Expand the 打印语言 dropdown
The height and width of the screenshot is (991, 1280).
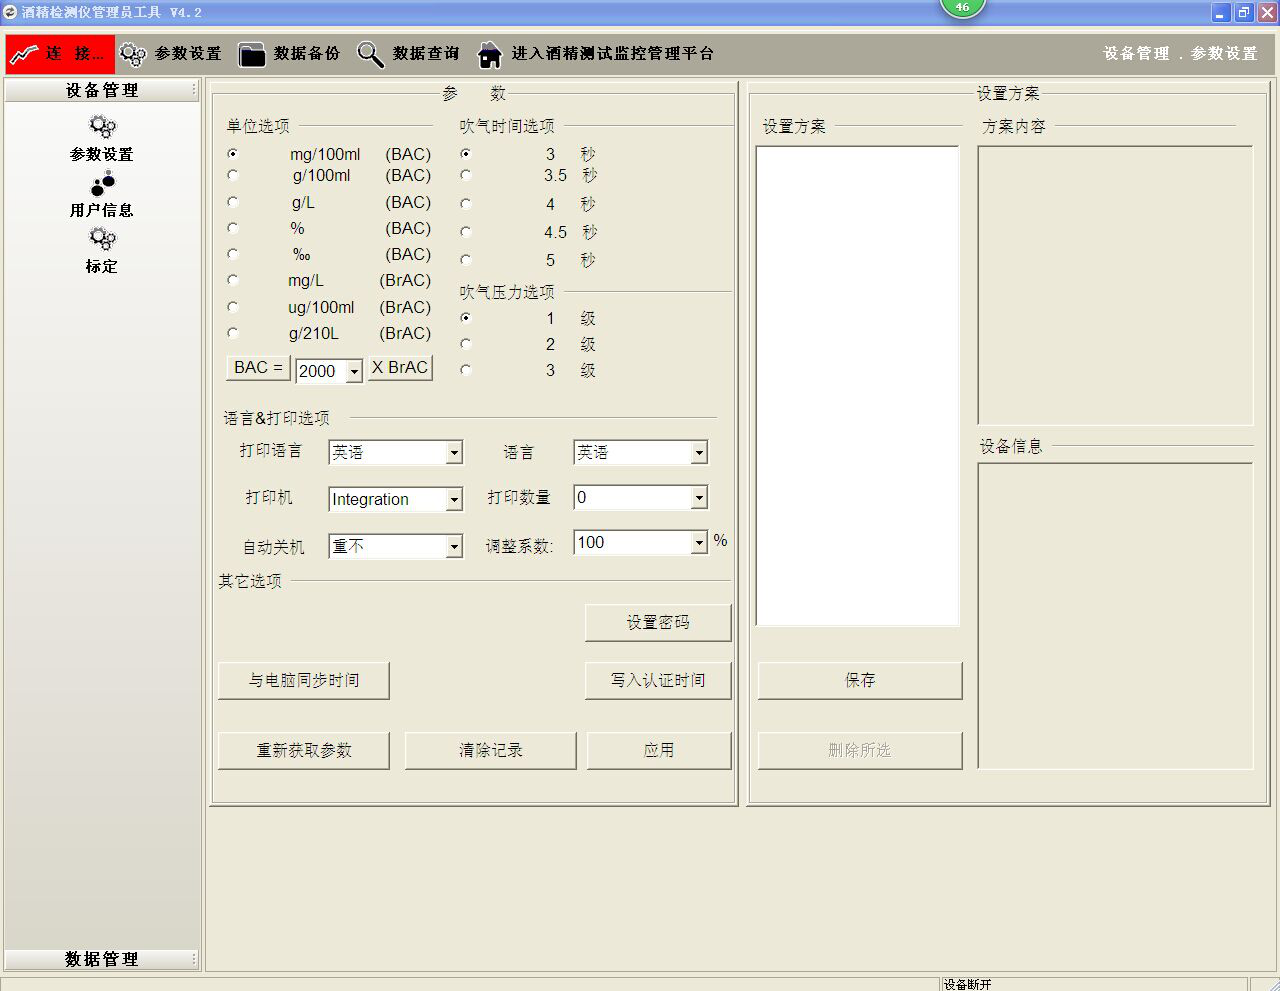click(454, 453)
